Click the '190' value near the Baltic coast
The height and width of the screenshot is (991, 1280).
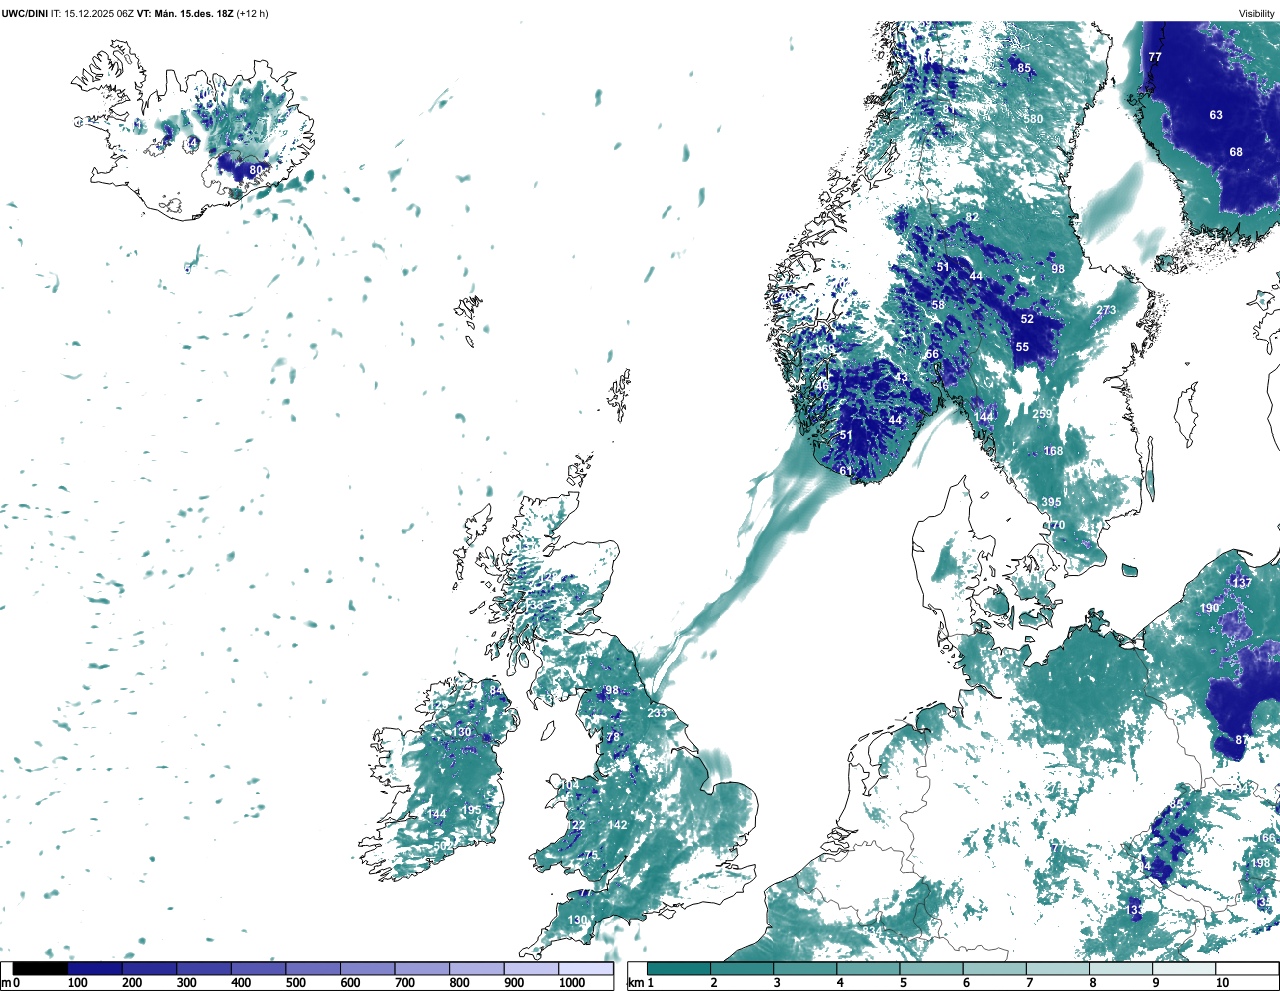pos(1210,608)
